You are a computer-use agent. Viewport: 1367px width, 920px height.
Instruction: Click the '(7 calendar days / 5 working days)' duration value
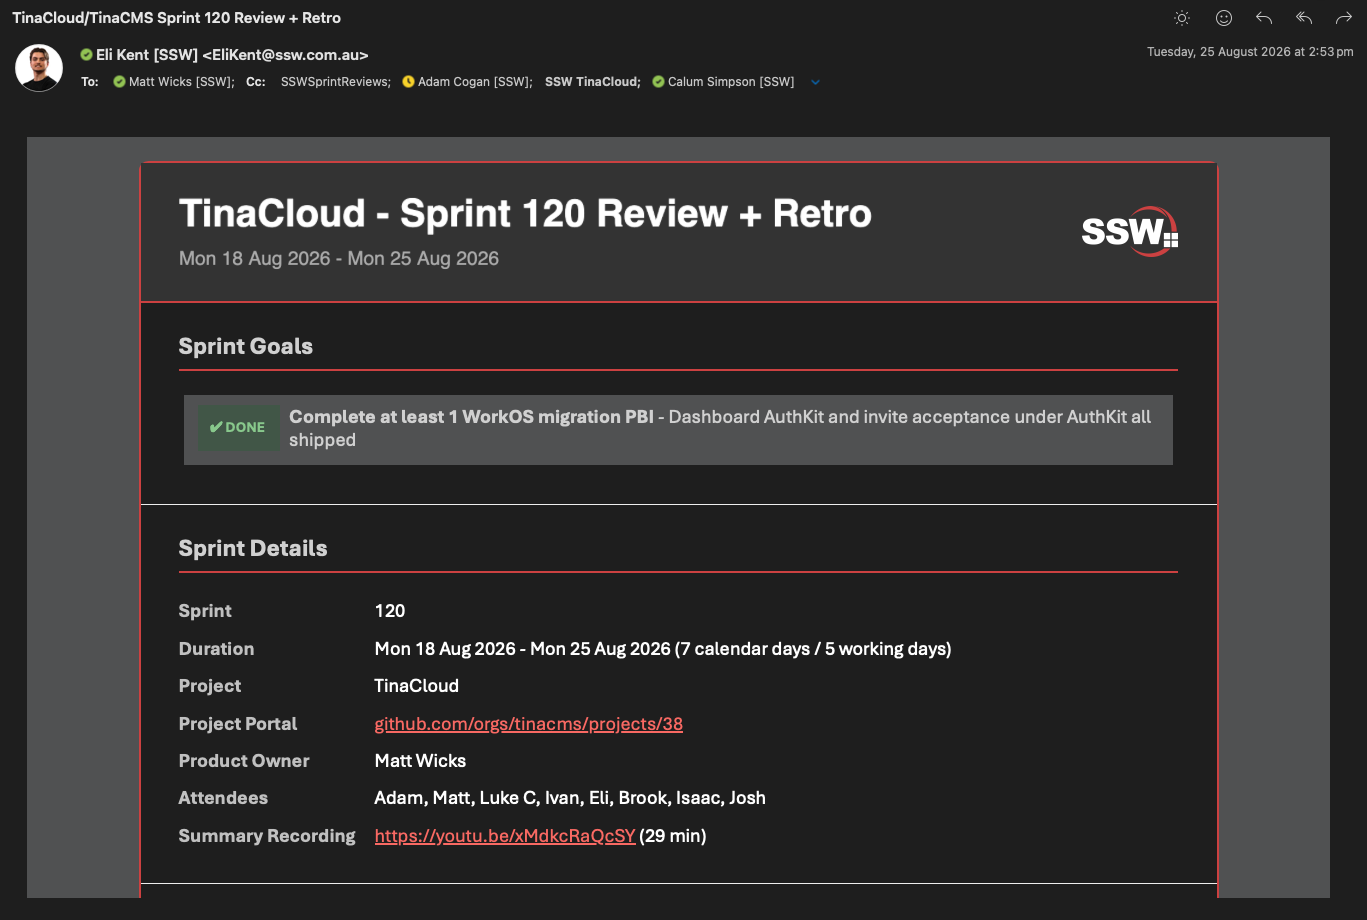point(813,649)
